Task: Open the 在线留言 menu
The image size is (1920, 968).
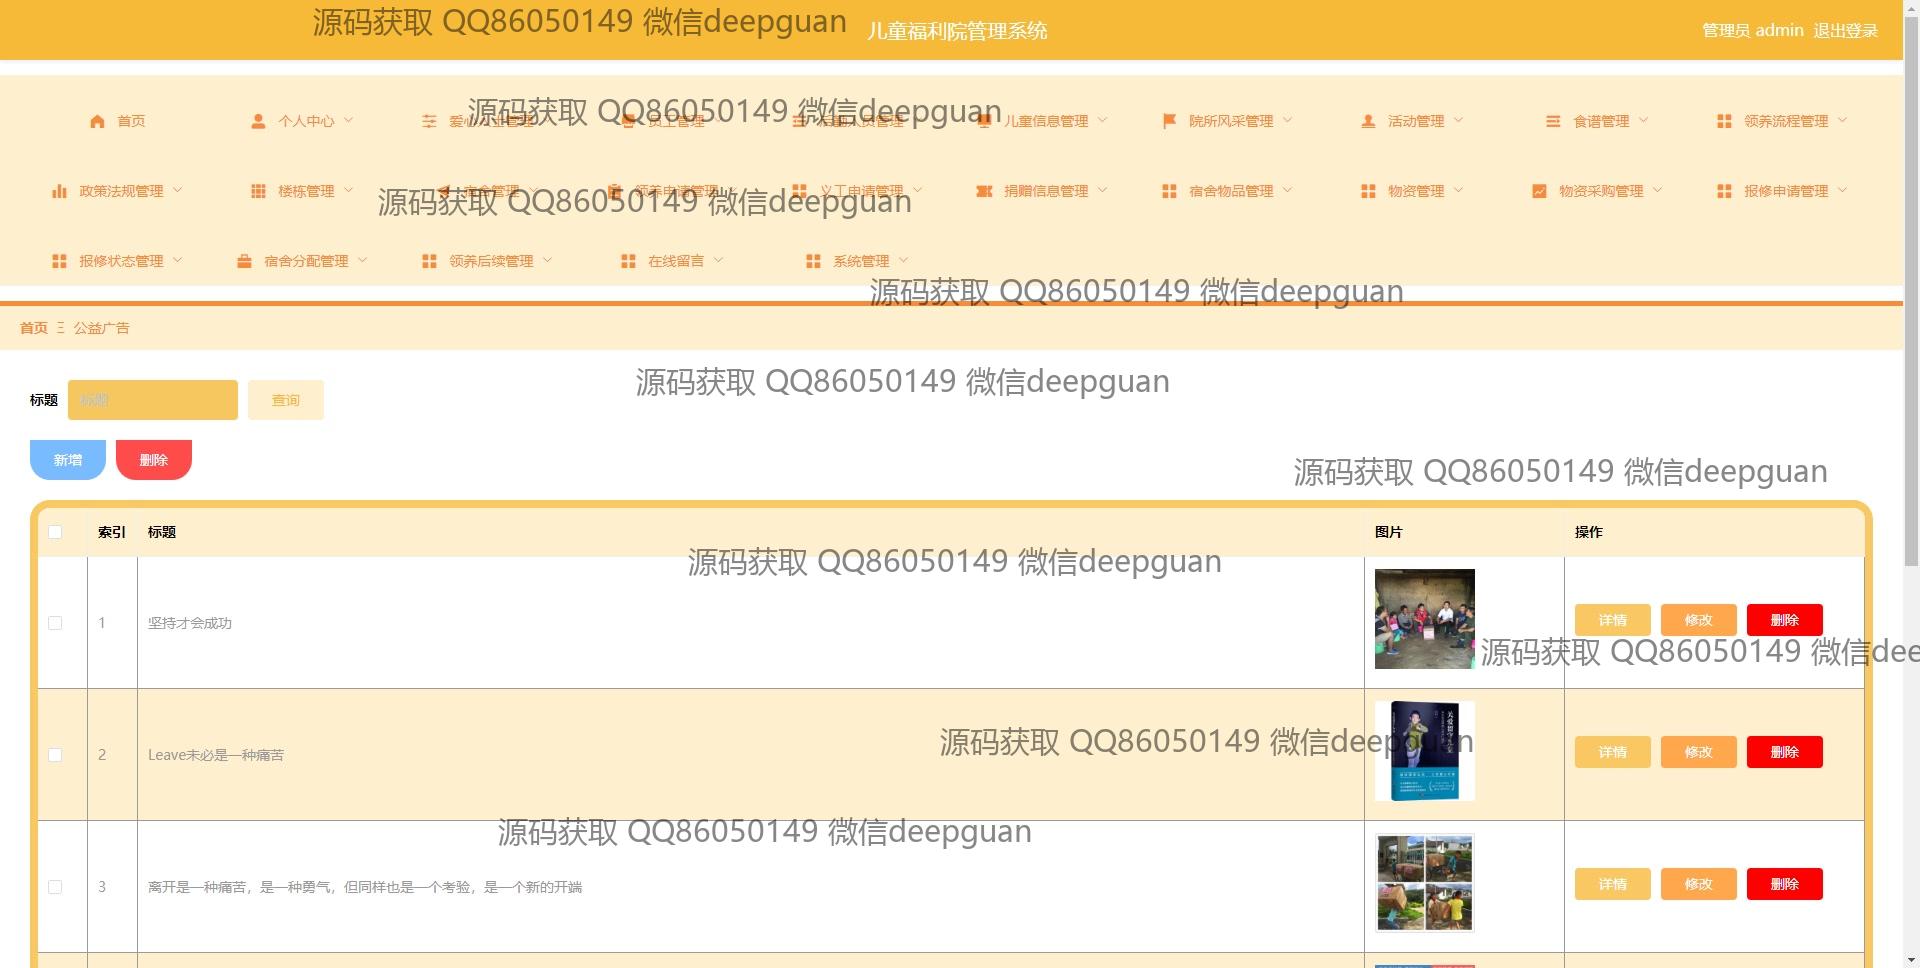Action: coord(675,261)
